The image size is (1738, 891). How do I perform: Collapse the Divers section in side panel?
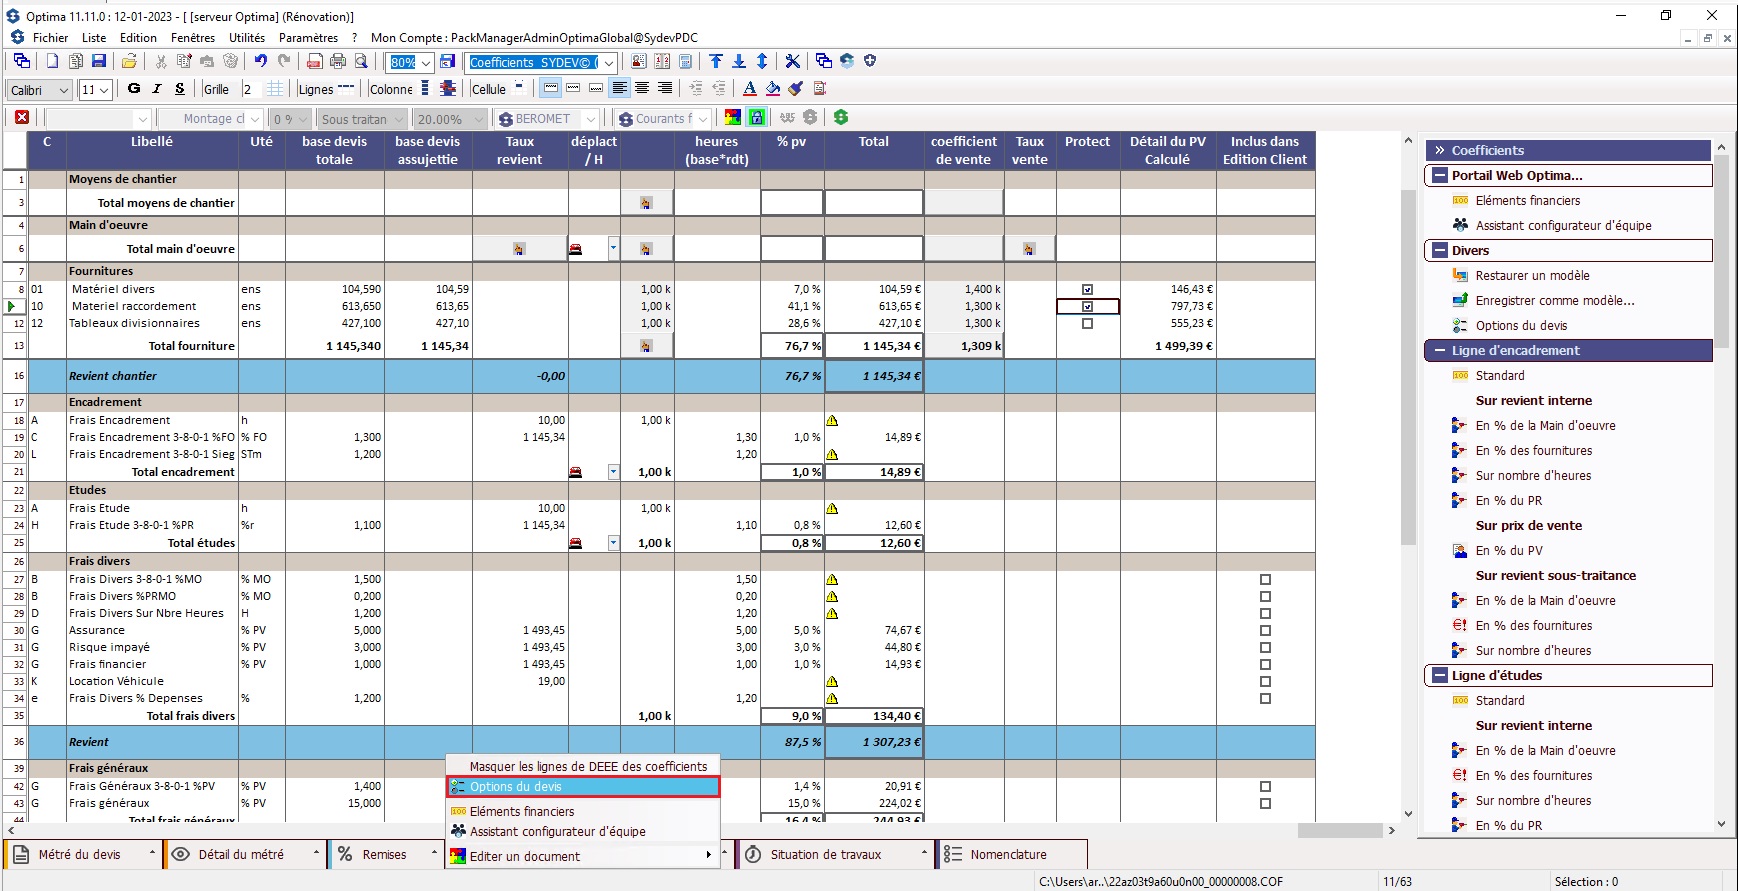point(1440,250)
